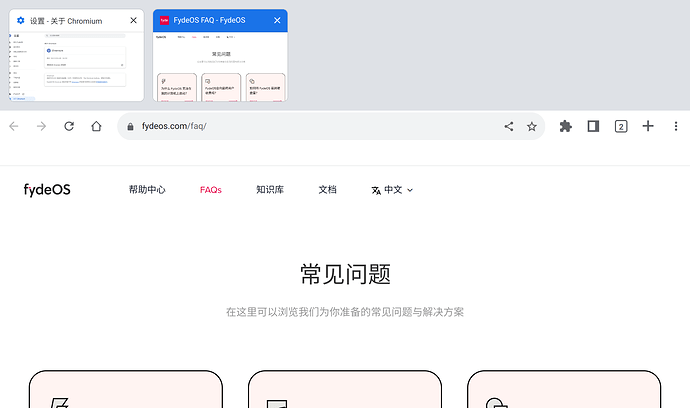Click the FydeOS FAQ tab favicon
This screenshot has width=690, height=408.
164,20
